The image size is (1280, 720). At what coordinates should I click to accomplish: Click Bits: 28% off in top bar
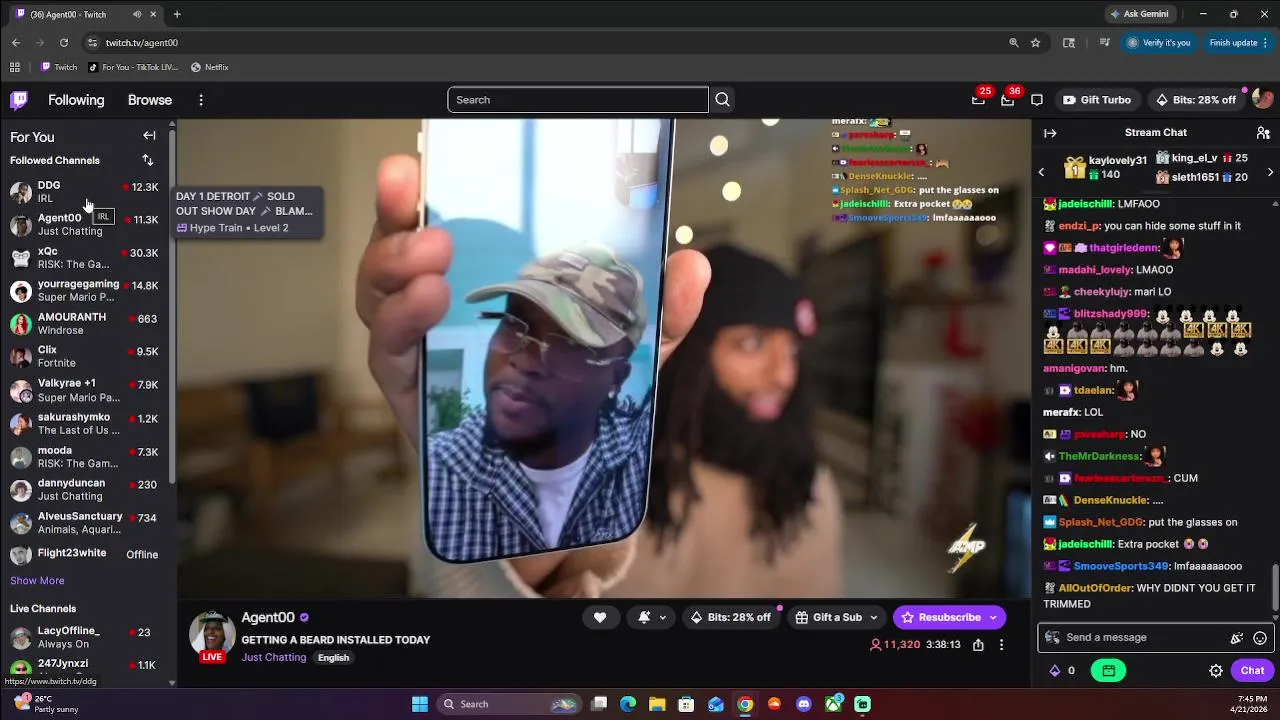pyautogui.click(x=1195, y=100)
